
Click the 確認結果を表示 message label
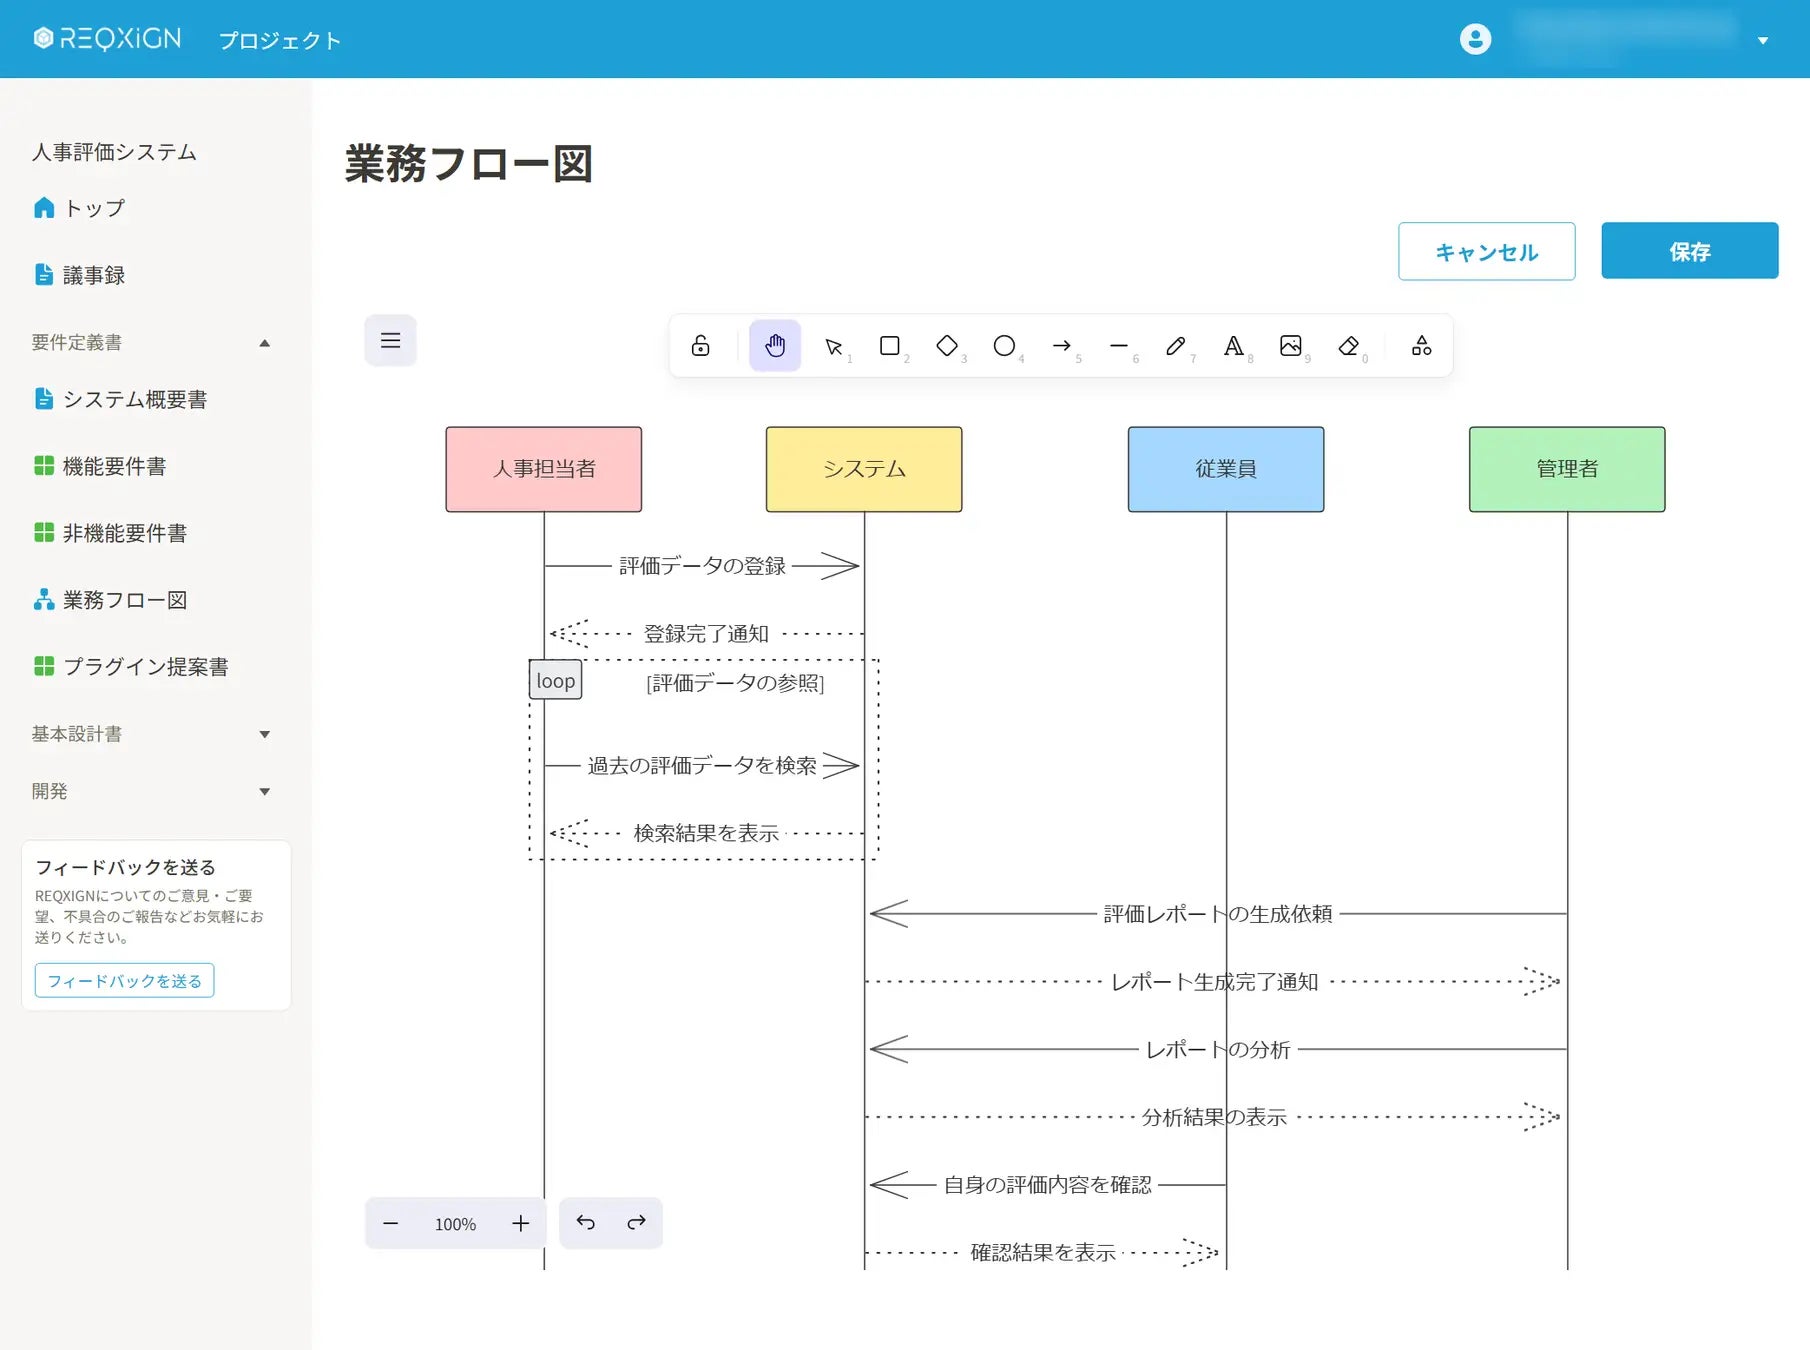point(1043,1253)
